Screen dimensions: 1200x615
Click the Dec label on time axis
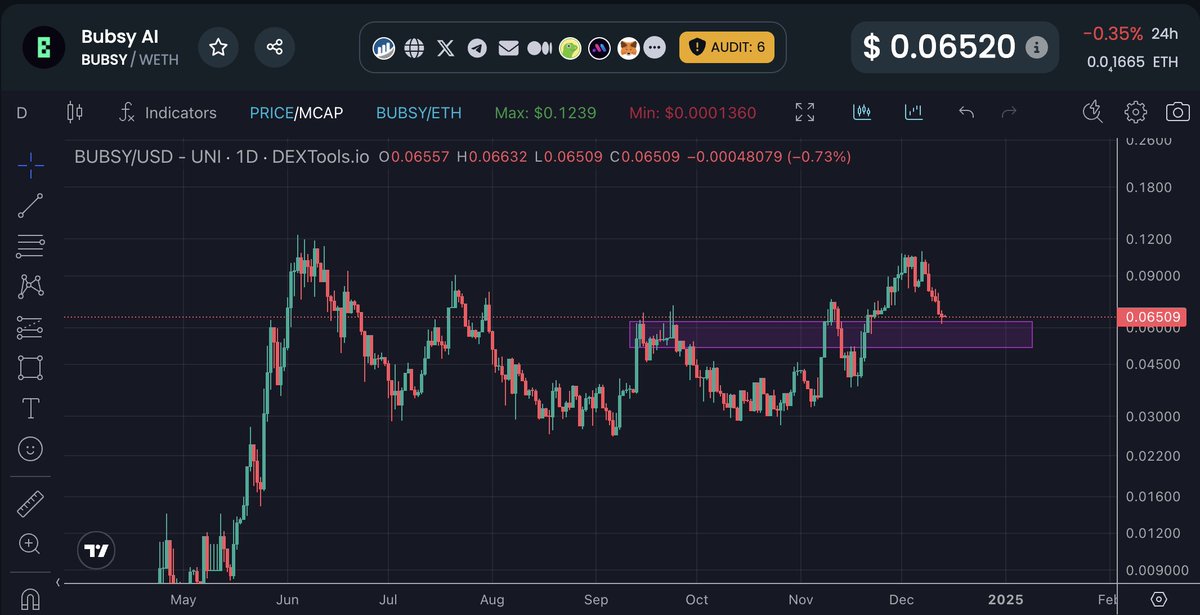pyautogui.click(x=902, y=599)
